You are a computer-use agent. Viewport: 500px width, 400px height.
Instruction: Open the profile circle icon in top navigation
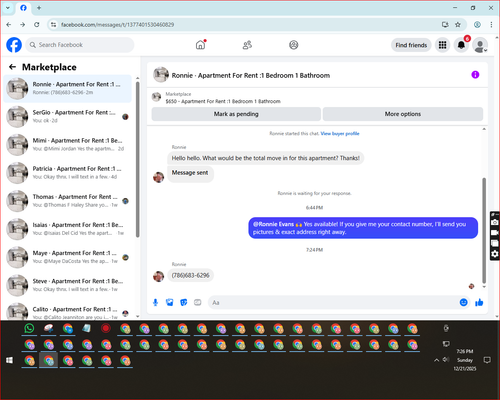(294, 45)
